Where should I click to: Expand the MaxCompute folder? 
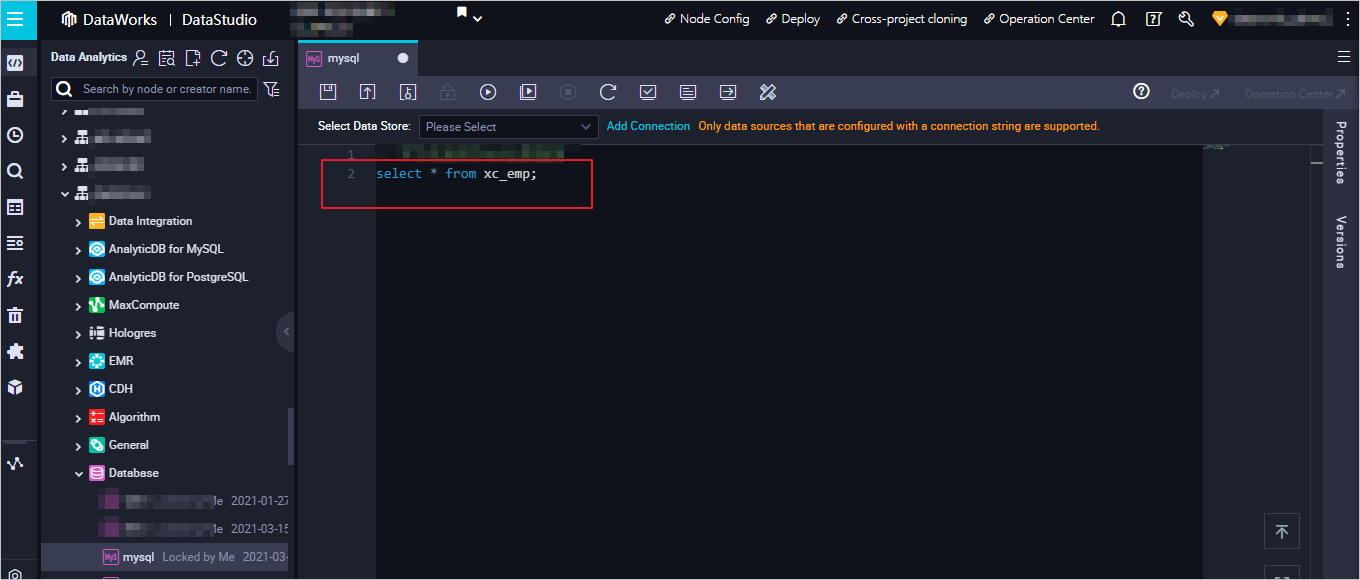click(x=78, y=306)
